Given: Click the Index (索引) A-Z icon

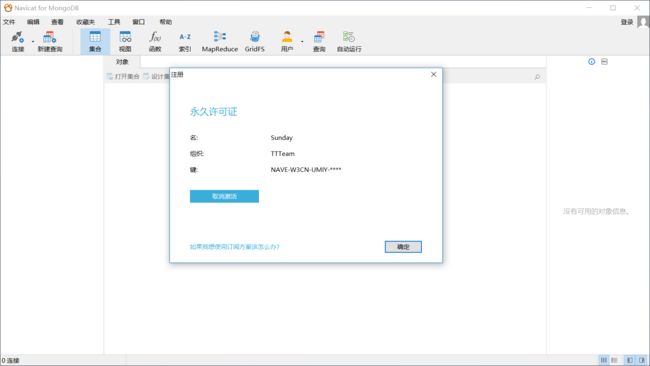Looking at the screenshot, I should [185, 41].
